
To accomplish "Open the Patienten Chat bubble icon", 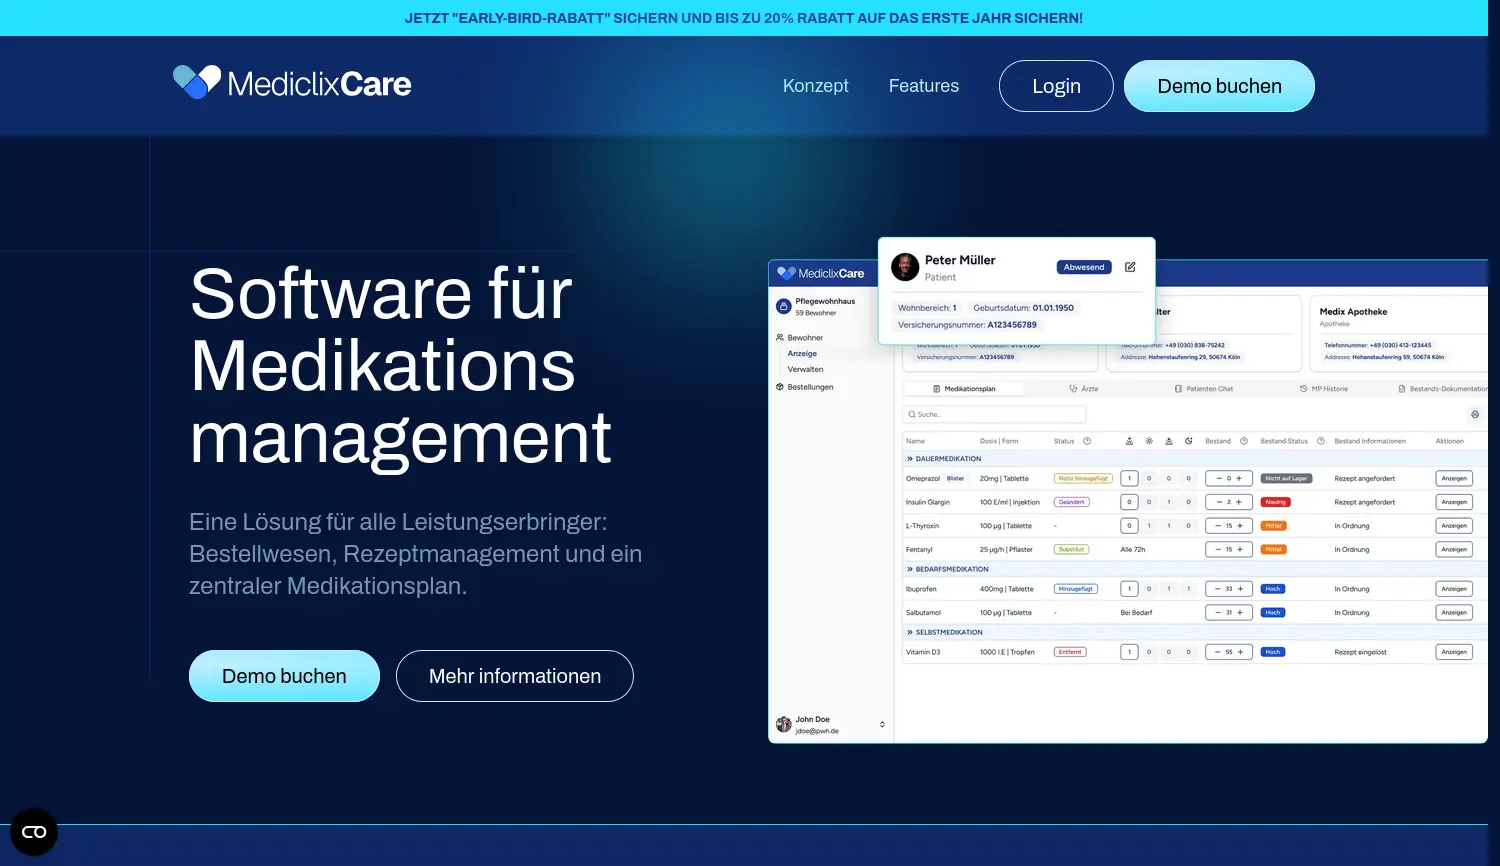I will (1178, 389).
